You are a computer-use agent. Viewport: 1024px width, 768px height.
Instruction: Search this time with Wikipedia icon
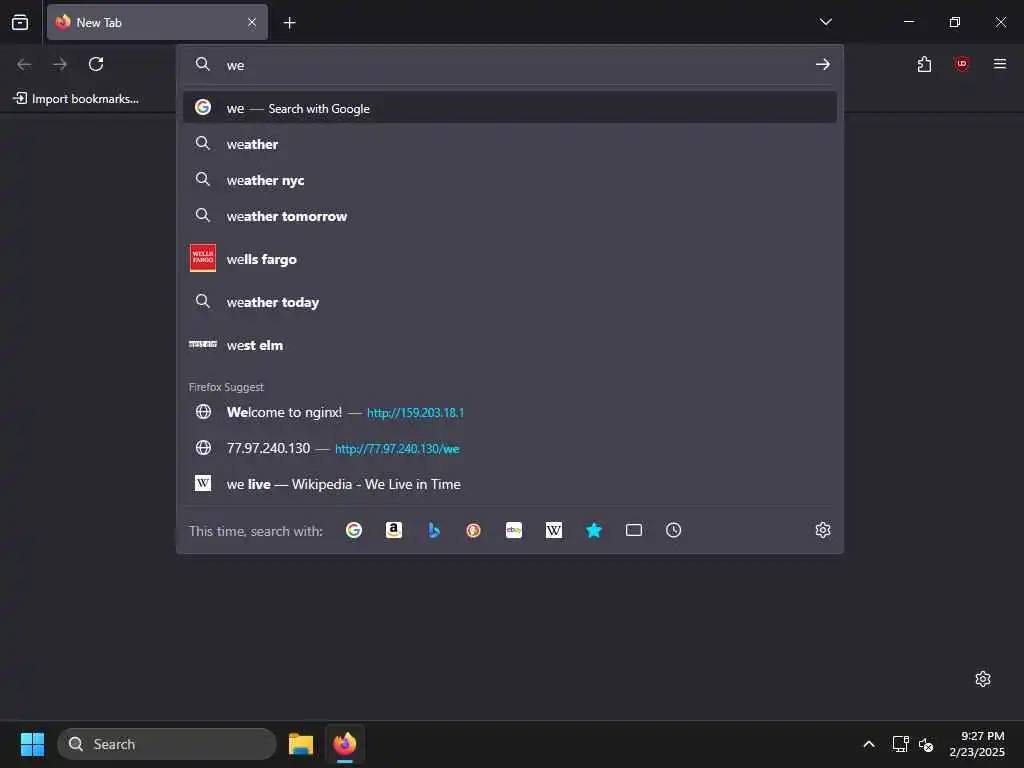coord(554,530)
